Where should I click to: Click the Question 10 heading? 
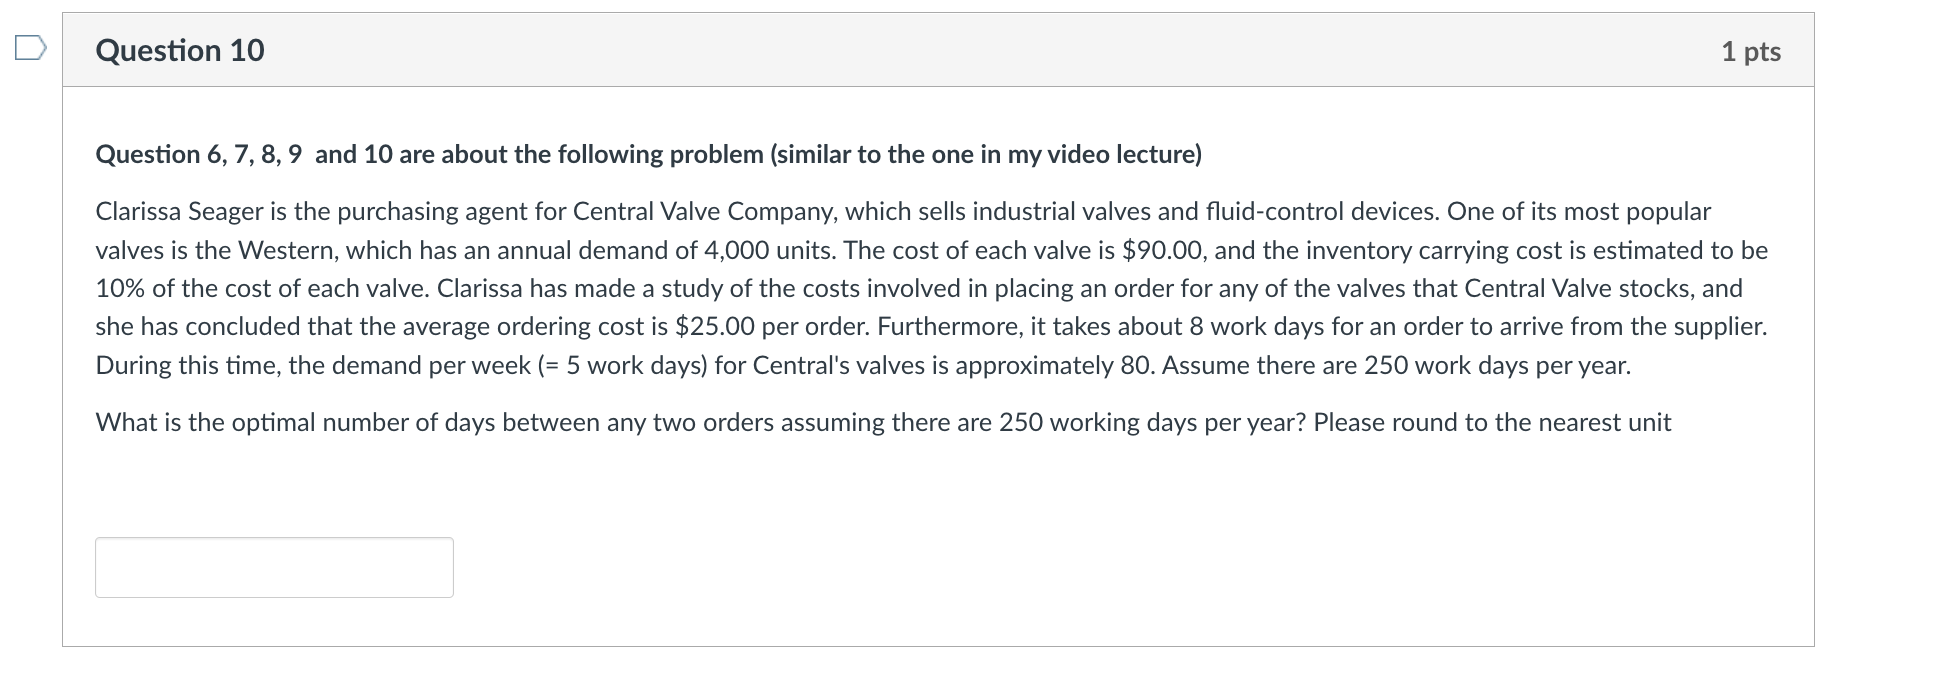tap(180, 50)
